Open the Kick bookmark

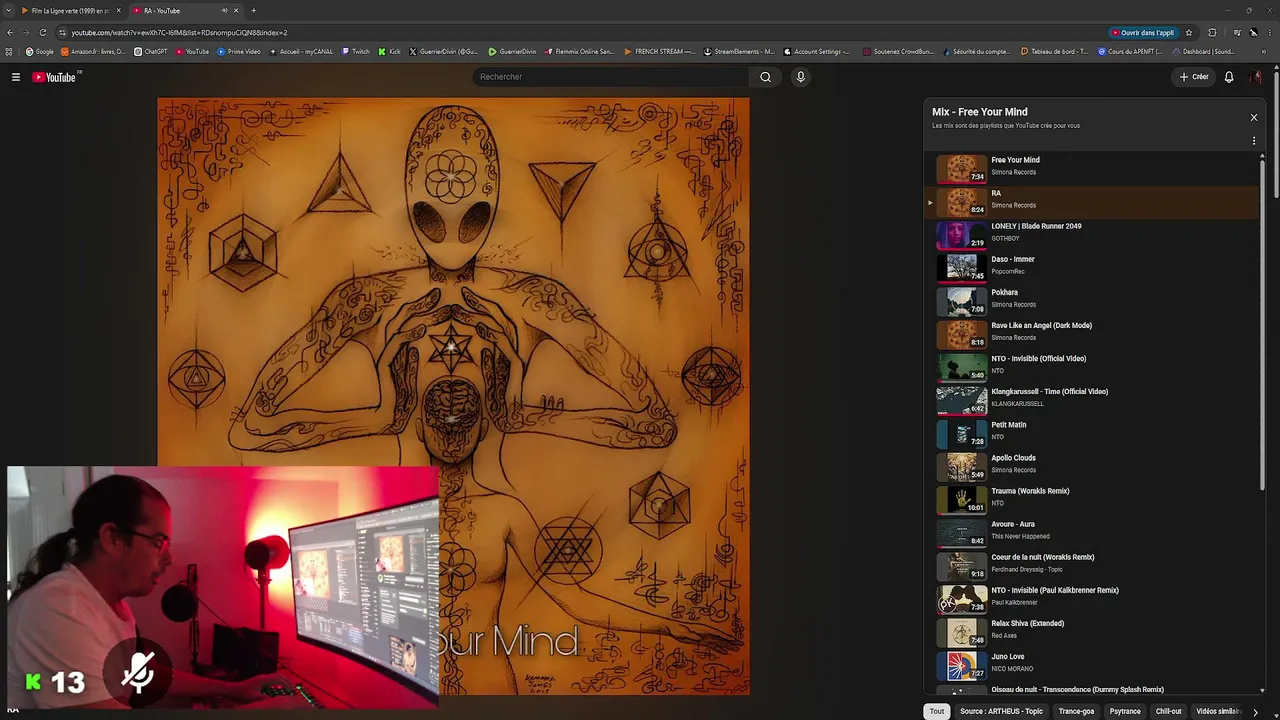(390, 51)
